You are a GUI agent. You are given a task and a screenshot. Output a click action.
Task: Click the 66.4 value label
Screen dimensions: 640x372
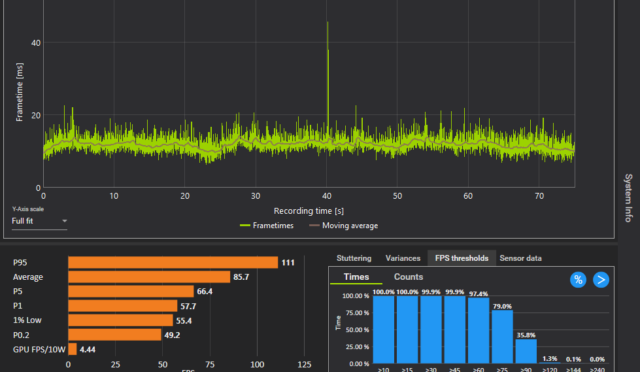click(204, 292)
